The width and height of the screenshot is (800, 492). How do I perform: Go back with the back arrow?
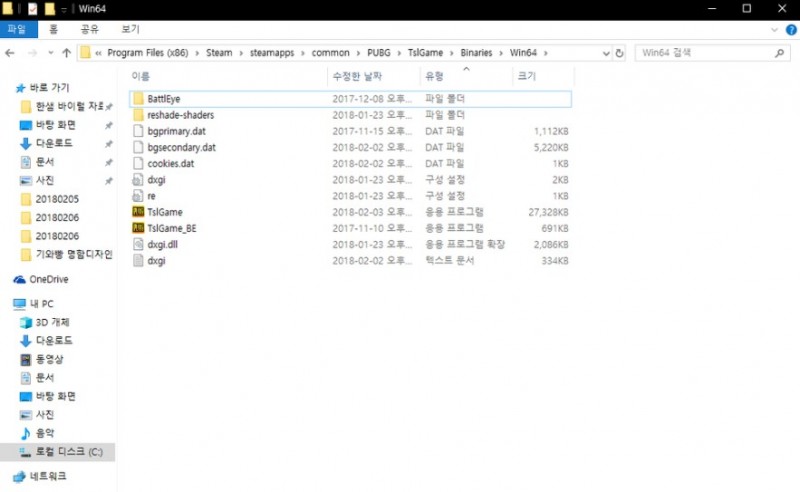coord(10,53)
